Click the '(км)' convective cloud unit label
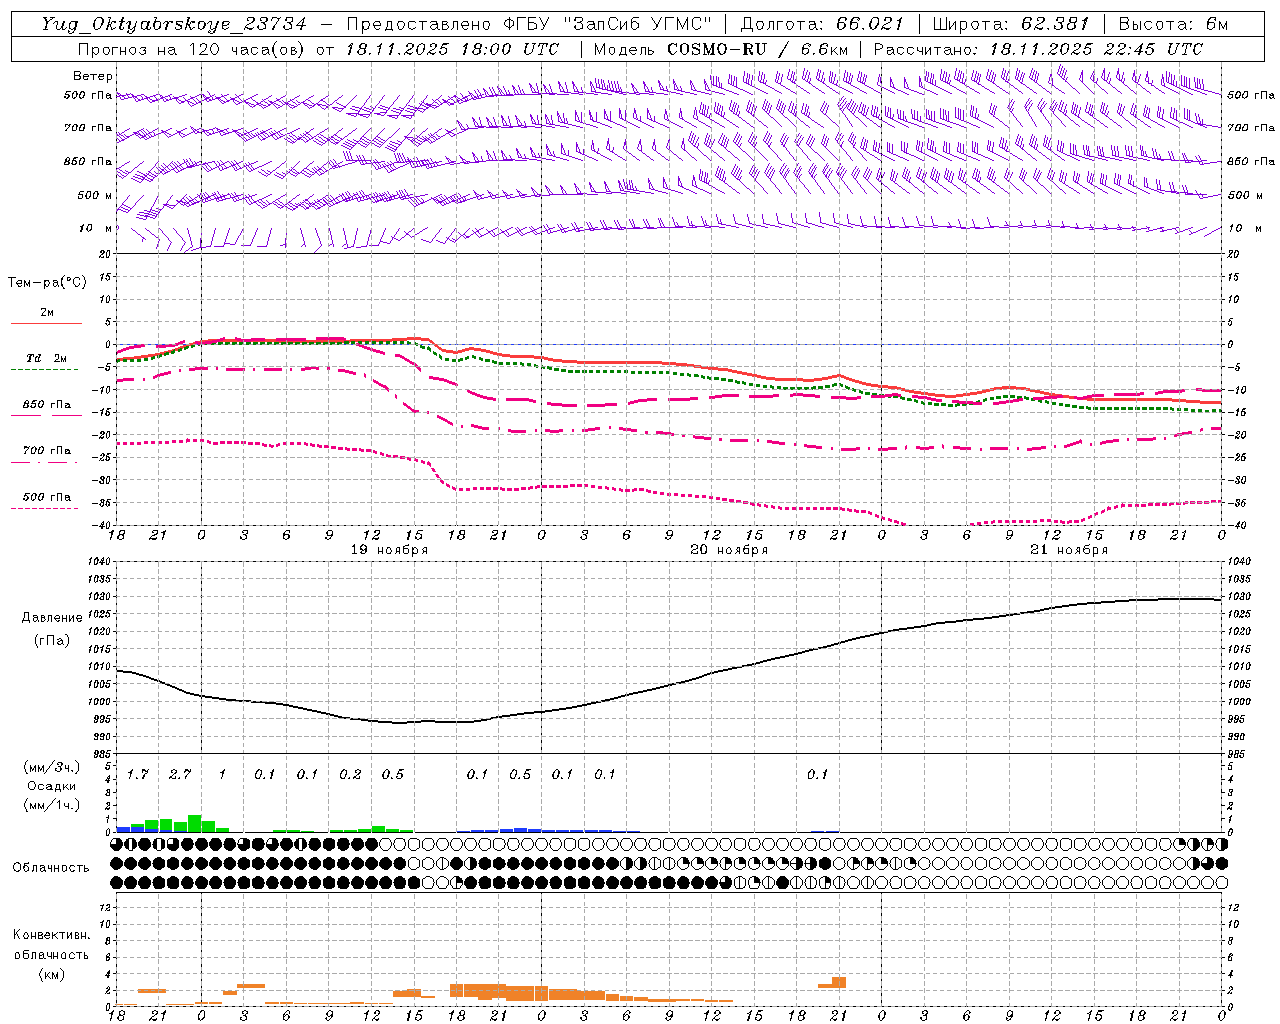Viewport: 1280px width, 1024px height. pos(51,974)
